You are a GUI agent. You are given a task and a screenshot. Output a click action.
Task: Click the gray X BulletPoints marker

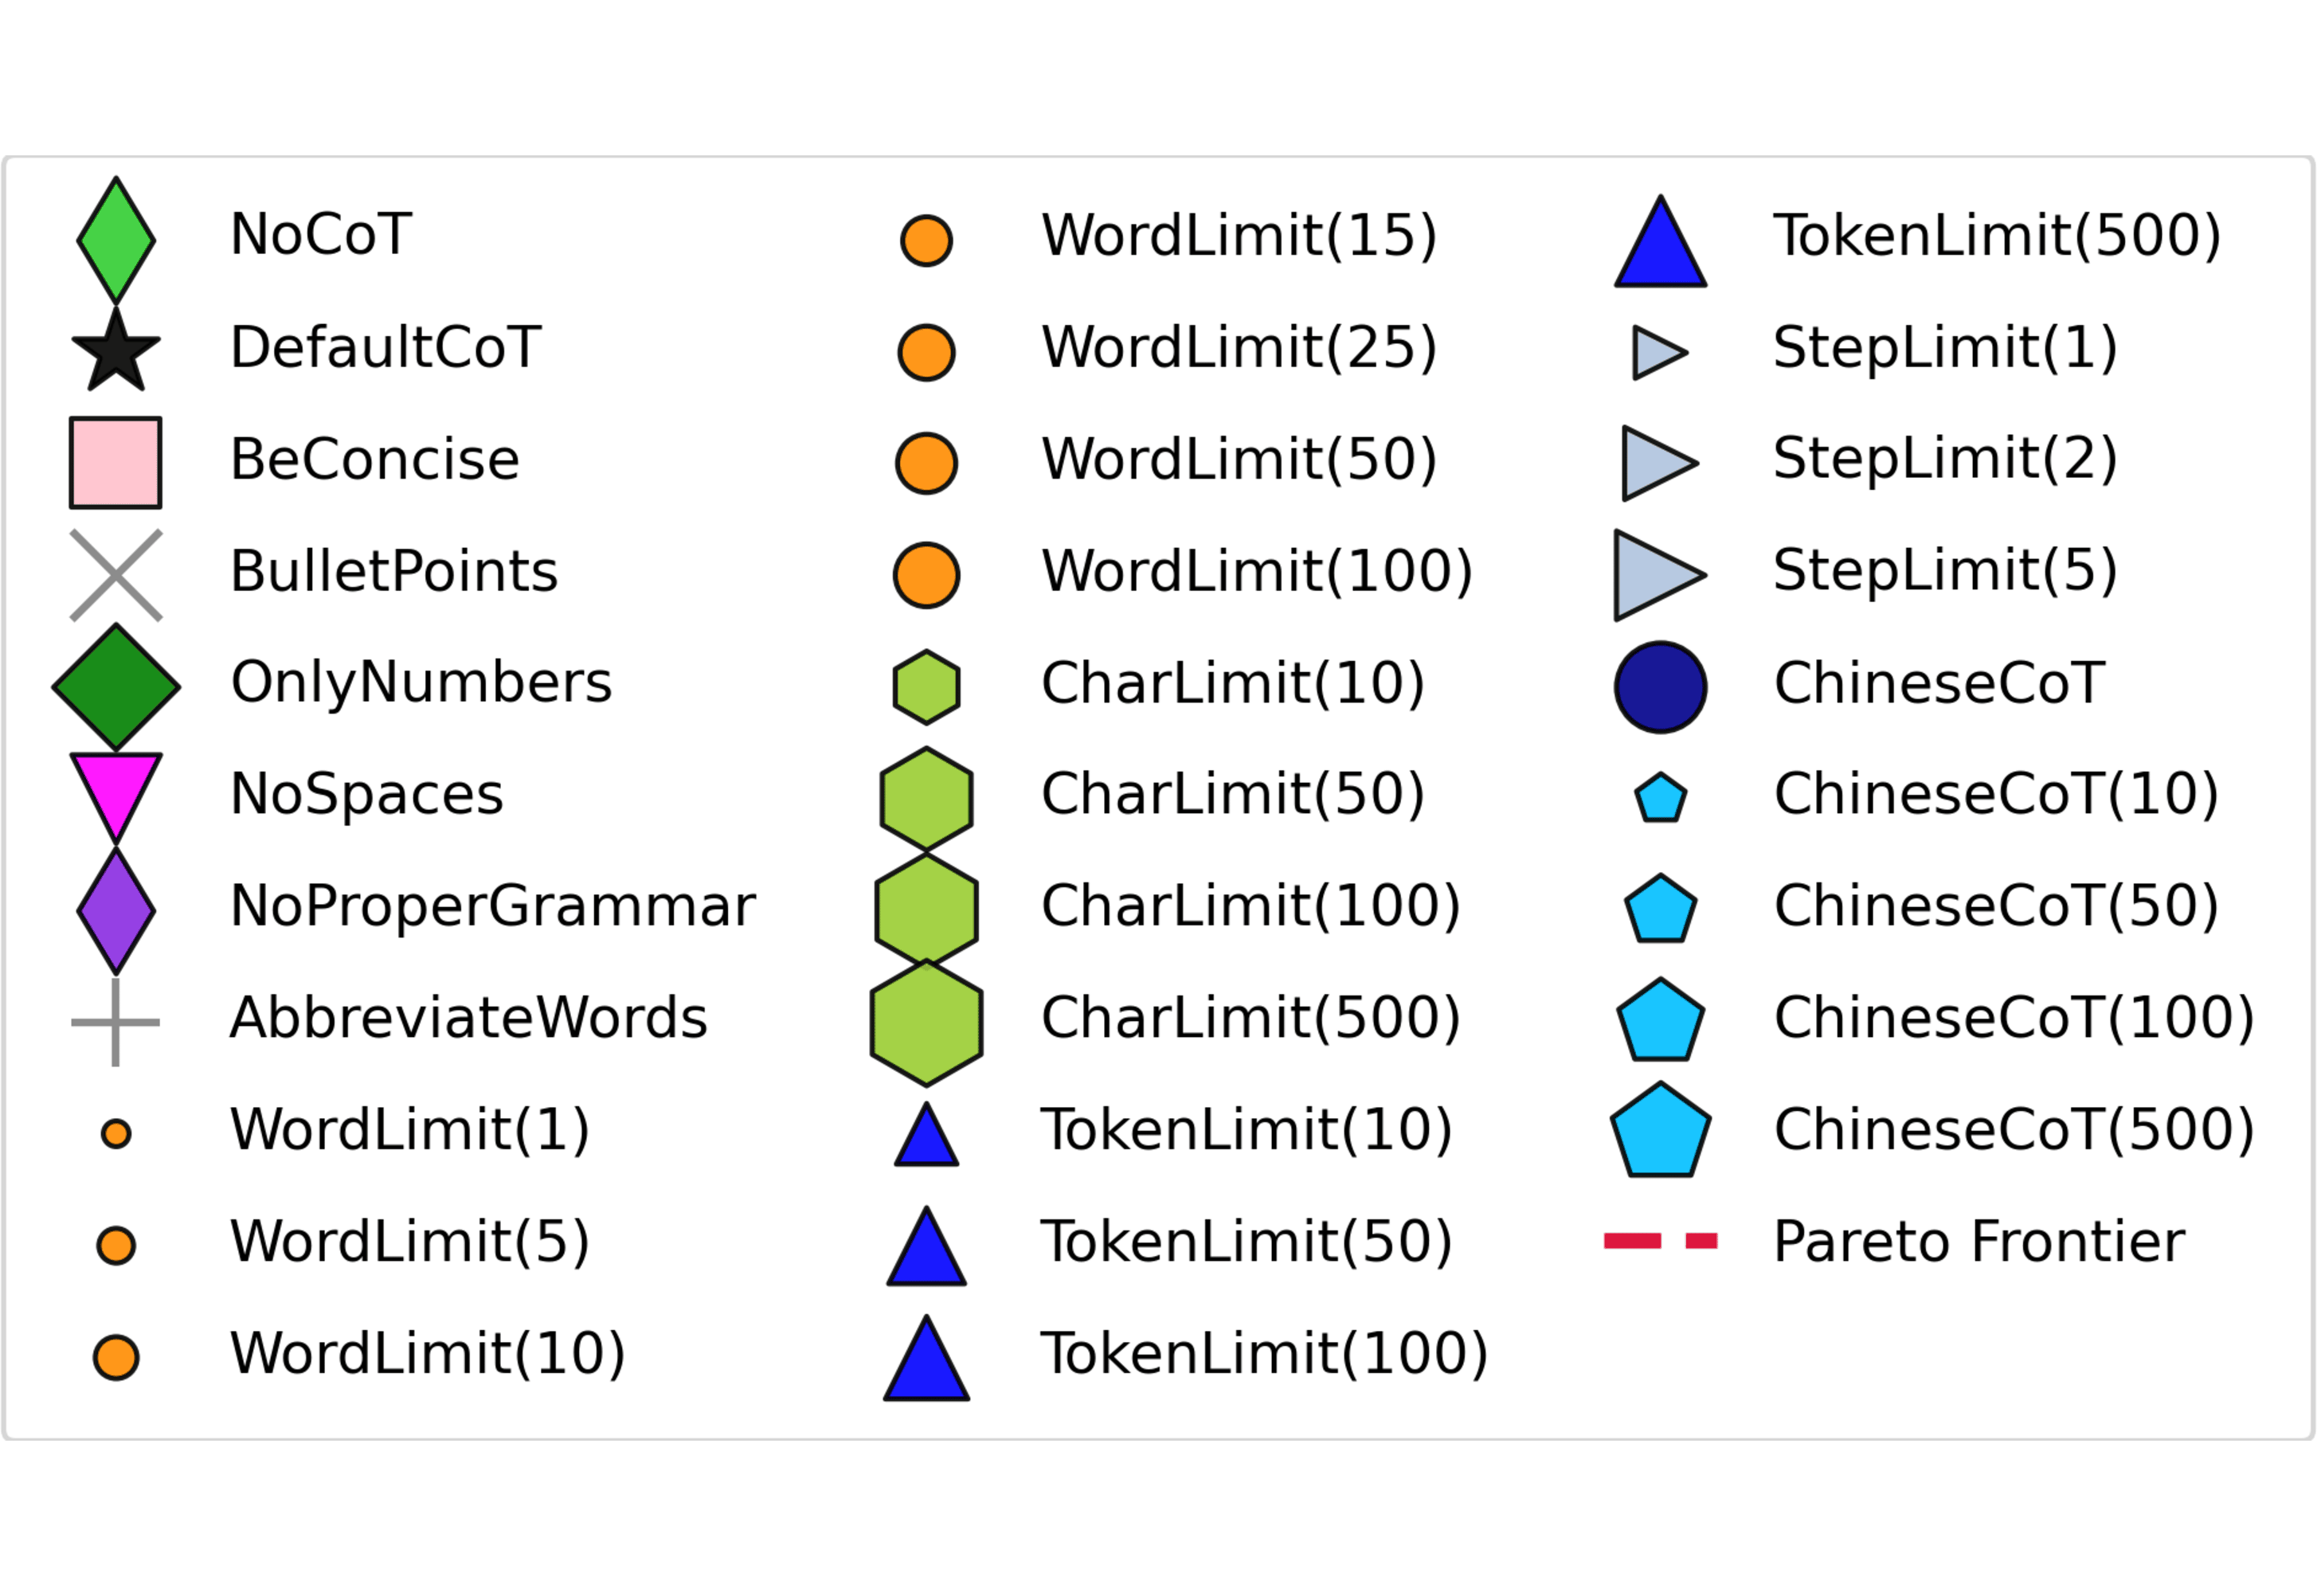pyautogui.click(x=116, y=575)
